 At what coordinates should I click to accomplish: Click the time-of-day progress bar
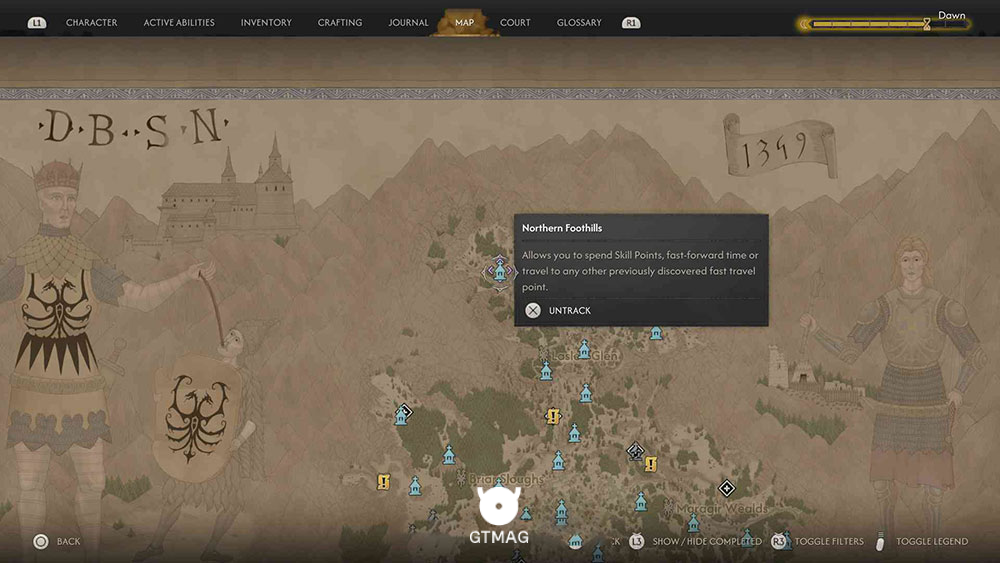click(885, 24)
